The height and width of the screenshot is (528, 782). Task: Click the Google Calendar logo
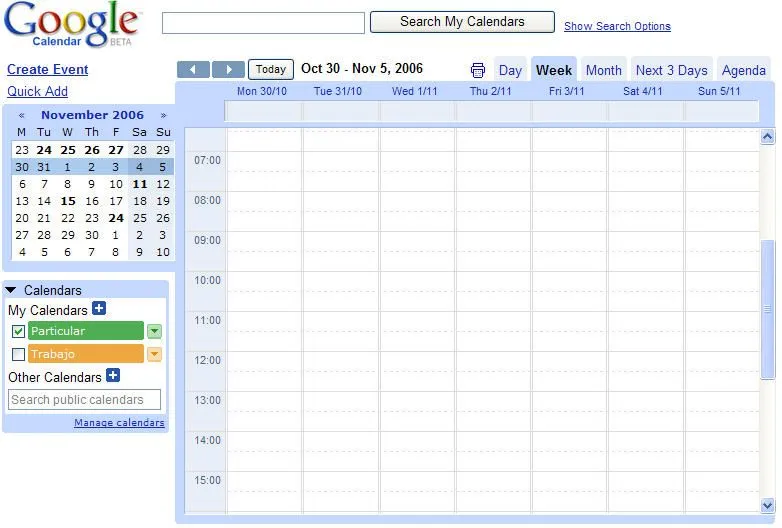click(x=71, y=25)
